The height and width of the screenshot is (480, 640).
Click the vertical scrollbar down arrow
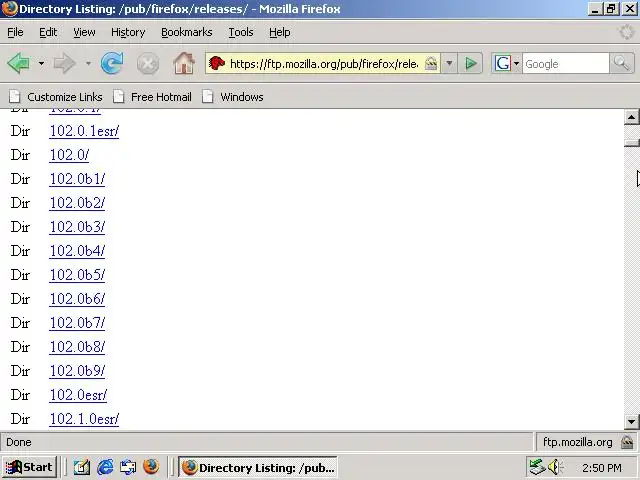[631, 421]
